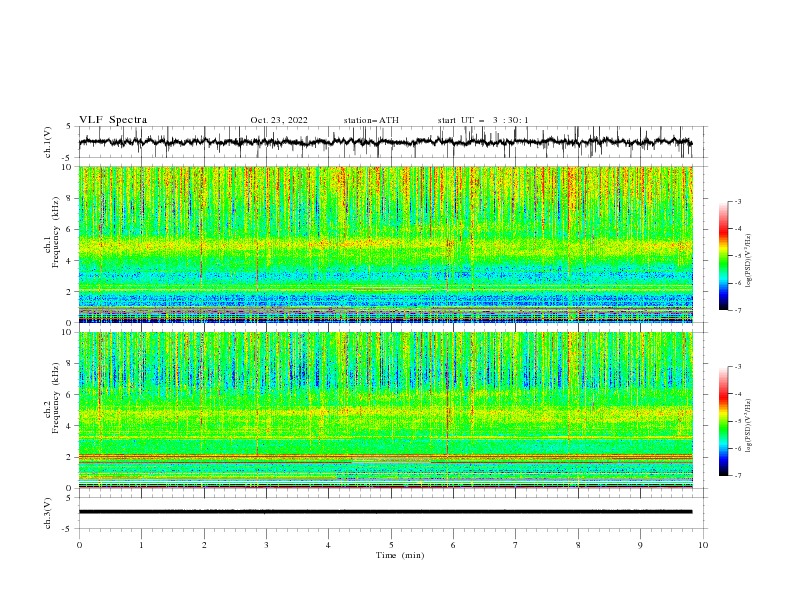Click the "ch.1(V)" waveform axis label

tap(48, 142)
